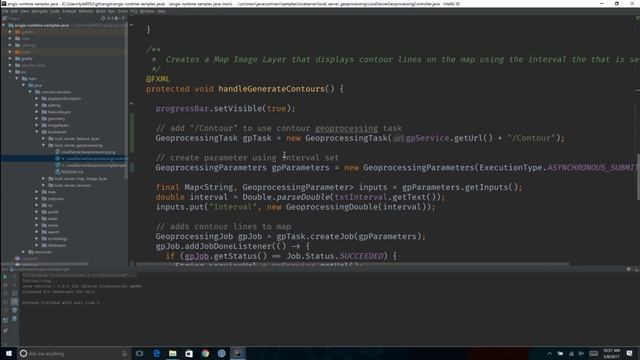Viewport: 640px width, 360px height.
Task: Open the Window menu
Action: point(147,11)
